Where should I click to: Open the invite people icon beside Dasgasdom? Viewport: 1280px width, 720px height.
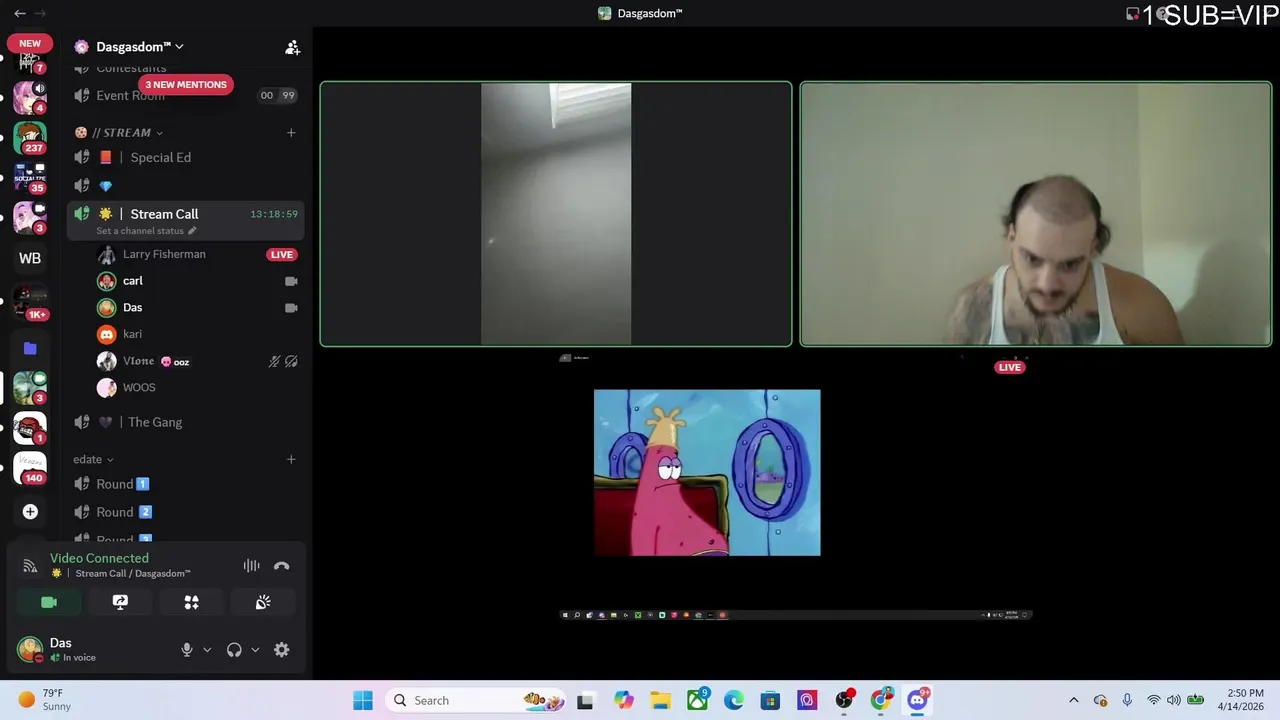coord(292,47)
